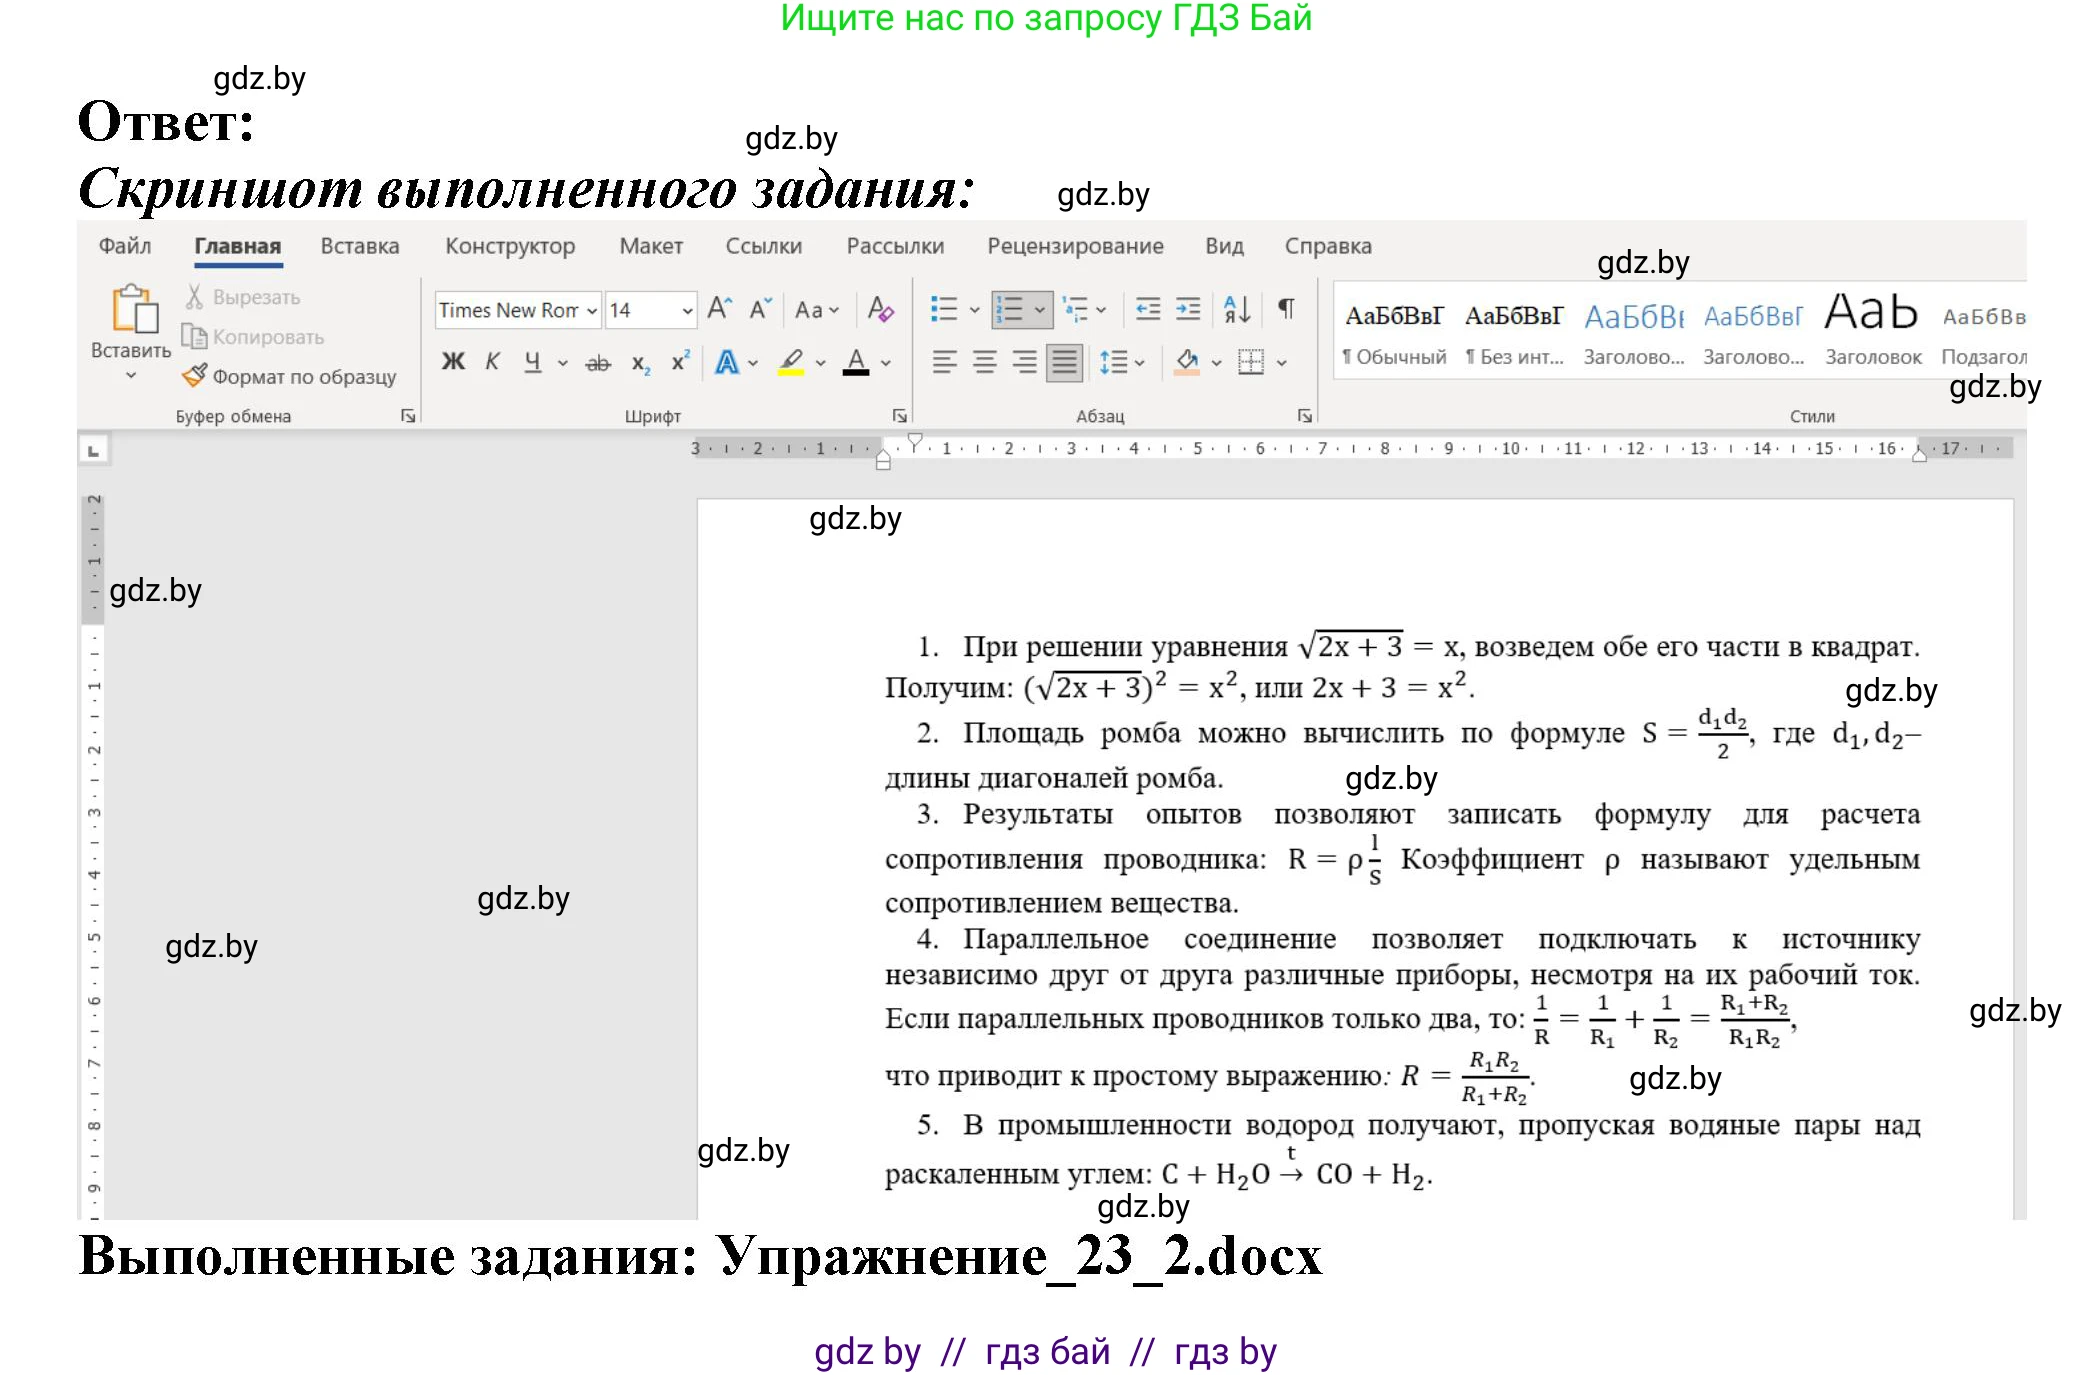Apply italic formatting using the K icon
The height and width of the screenshot is (1375, 2095).
[x=492, y=362]
